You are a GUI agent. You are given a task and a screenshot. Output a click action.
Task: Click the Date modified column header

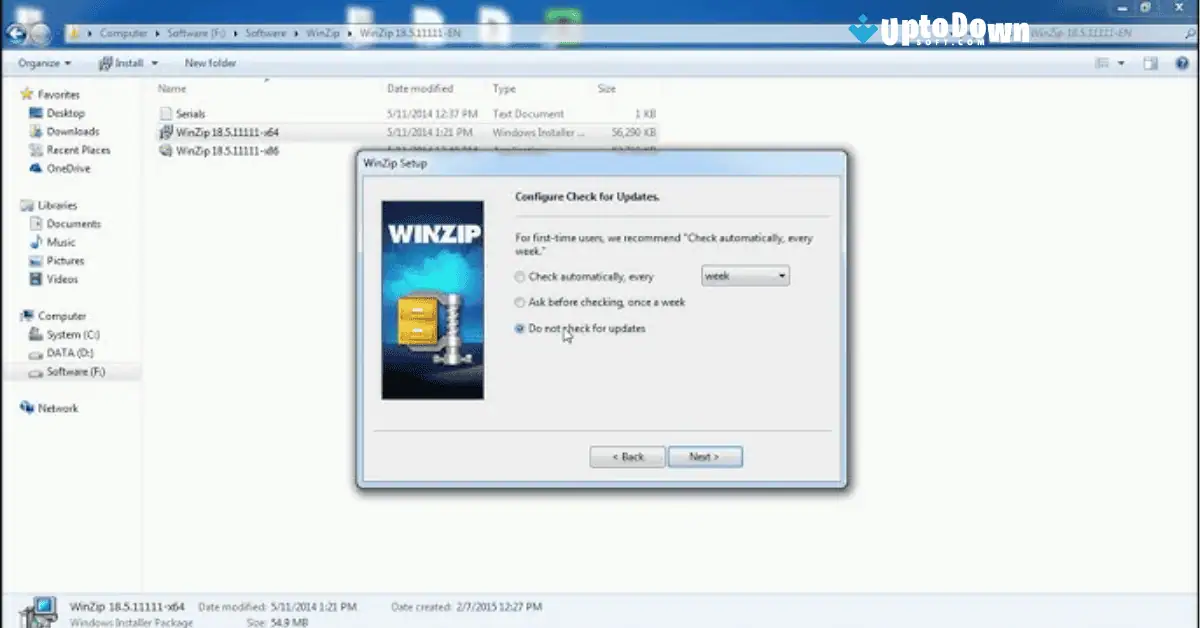423,88
